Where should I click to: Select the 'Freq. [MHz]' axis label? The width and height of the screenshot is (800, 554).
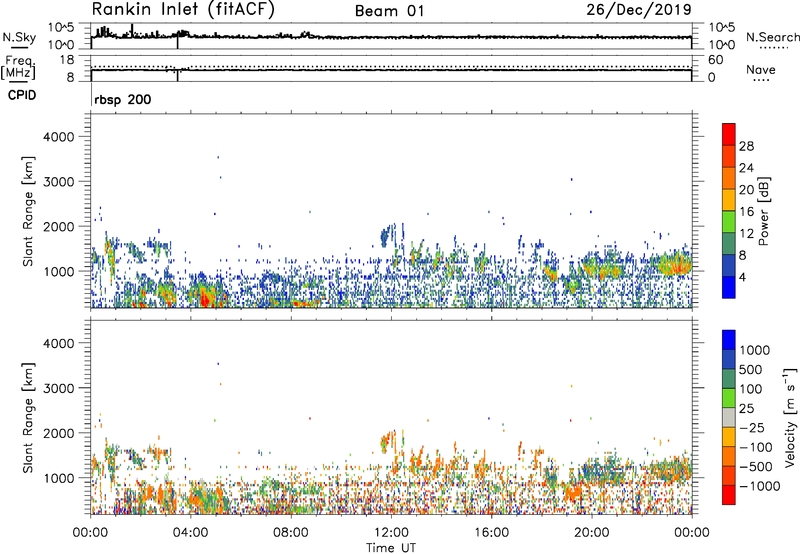(18, 67)
